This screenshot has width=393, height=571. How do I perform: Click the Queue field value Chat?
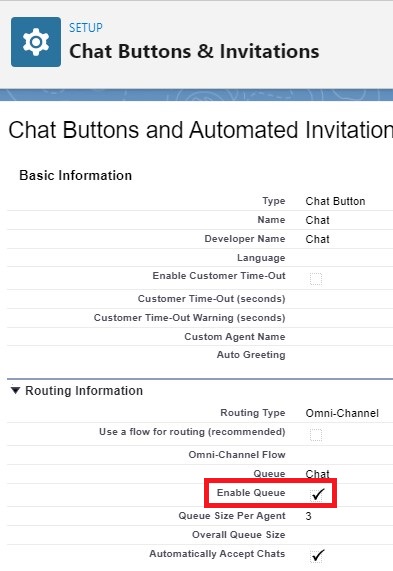(x=317, y=474)
